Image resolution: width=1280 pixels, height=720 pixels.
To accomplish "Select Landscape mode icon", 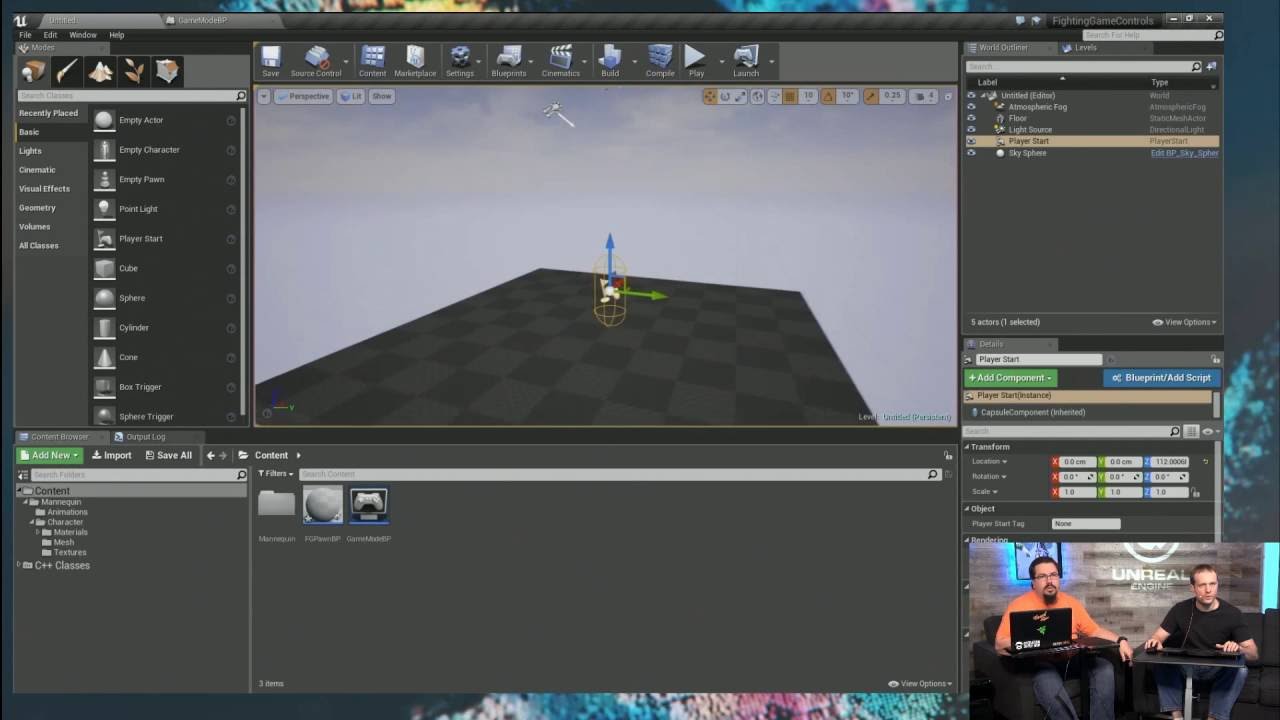I will pyautogui.click(x=100, y=71).
